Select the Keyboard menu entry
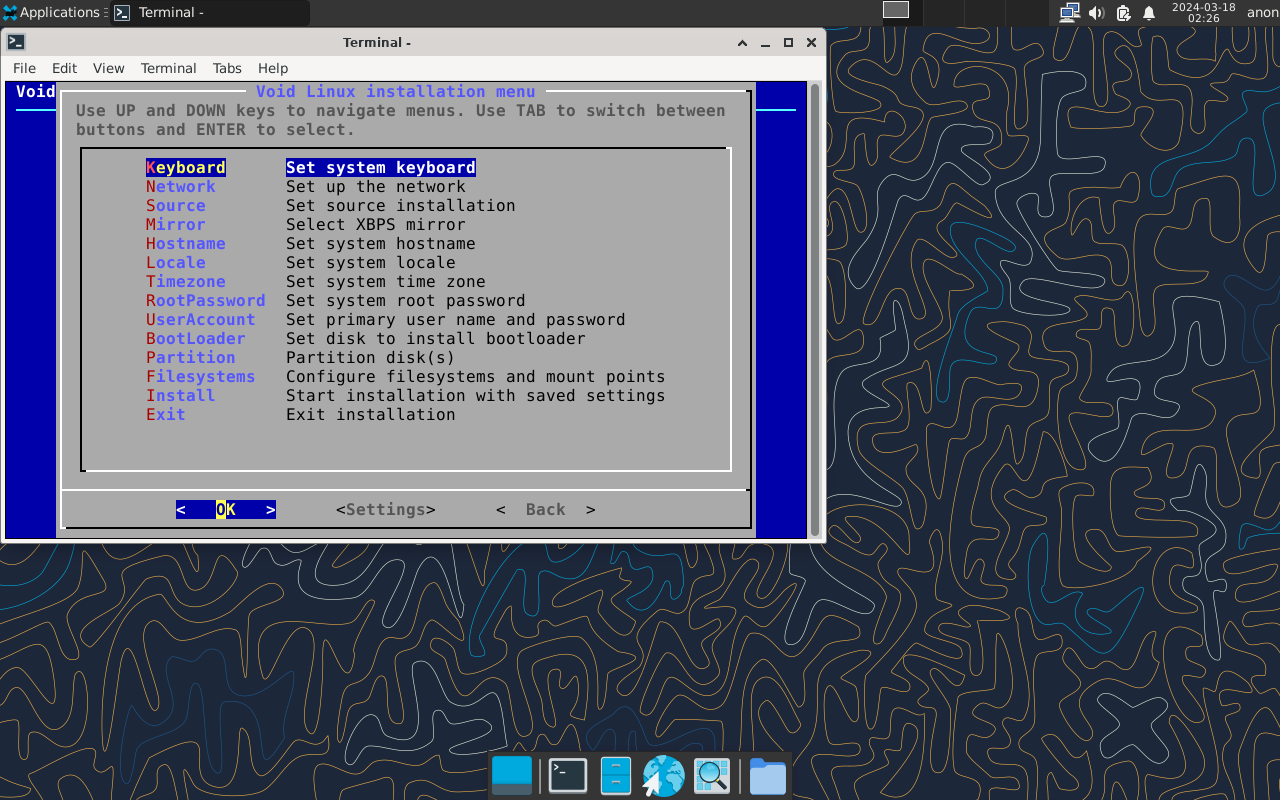The height and width of the screenshot is (800, 1280). 186,167
